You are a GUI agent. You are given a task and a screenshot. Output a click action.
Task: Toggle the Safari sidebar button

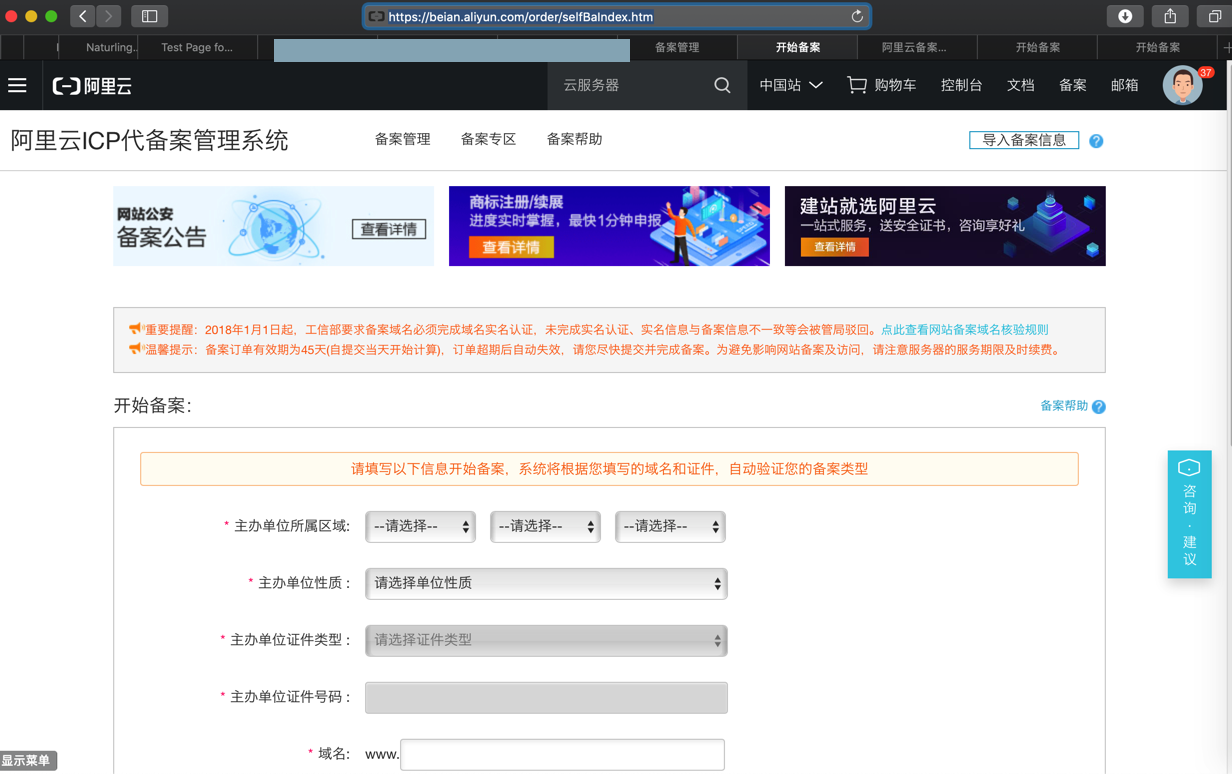pyautogui.click(x=149, y=16)
